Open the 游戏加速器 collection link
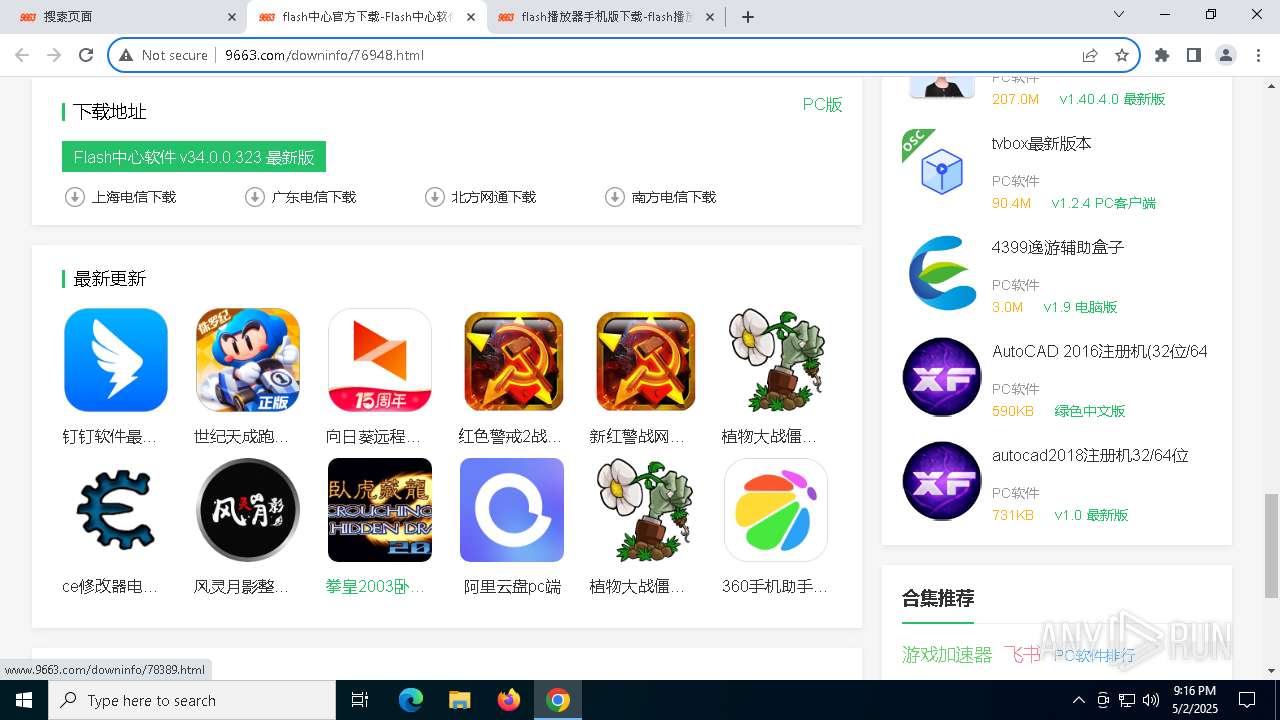1280x720 pixels. 947,655
